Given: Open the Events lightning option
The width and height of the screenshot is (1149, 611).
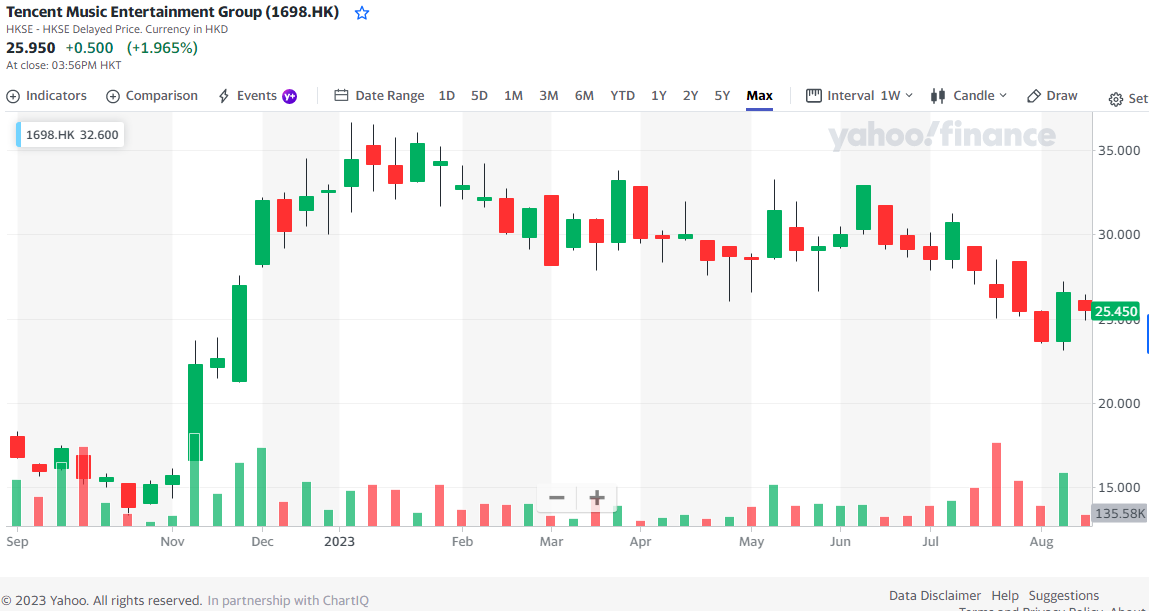Looking at the screenshot, I should (248, 96).
